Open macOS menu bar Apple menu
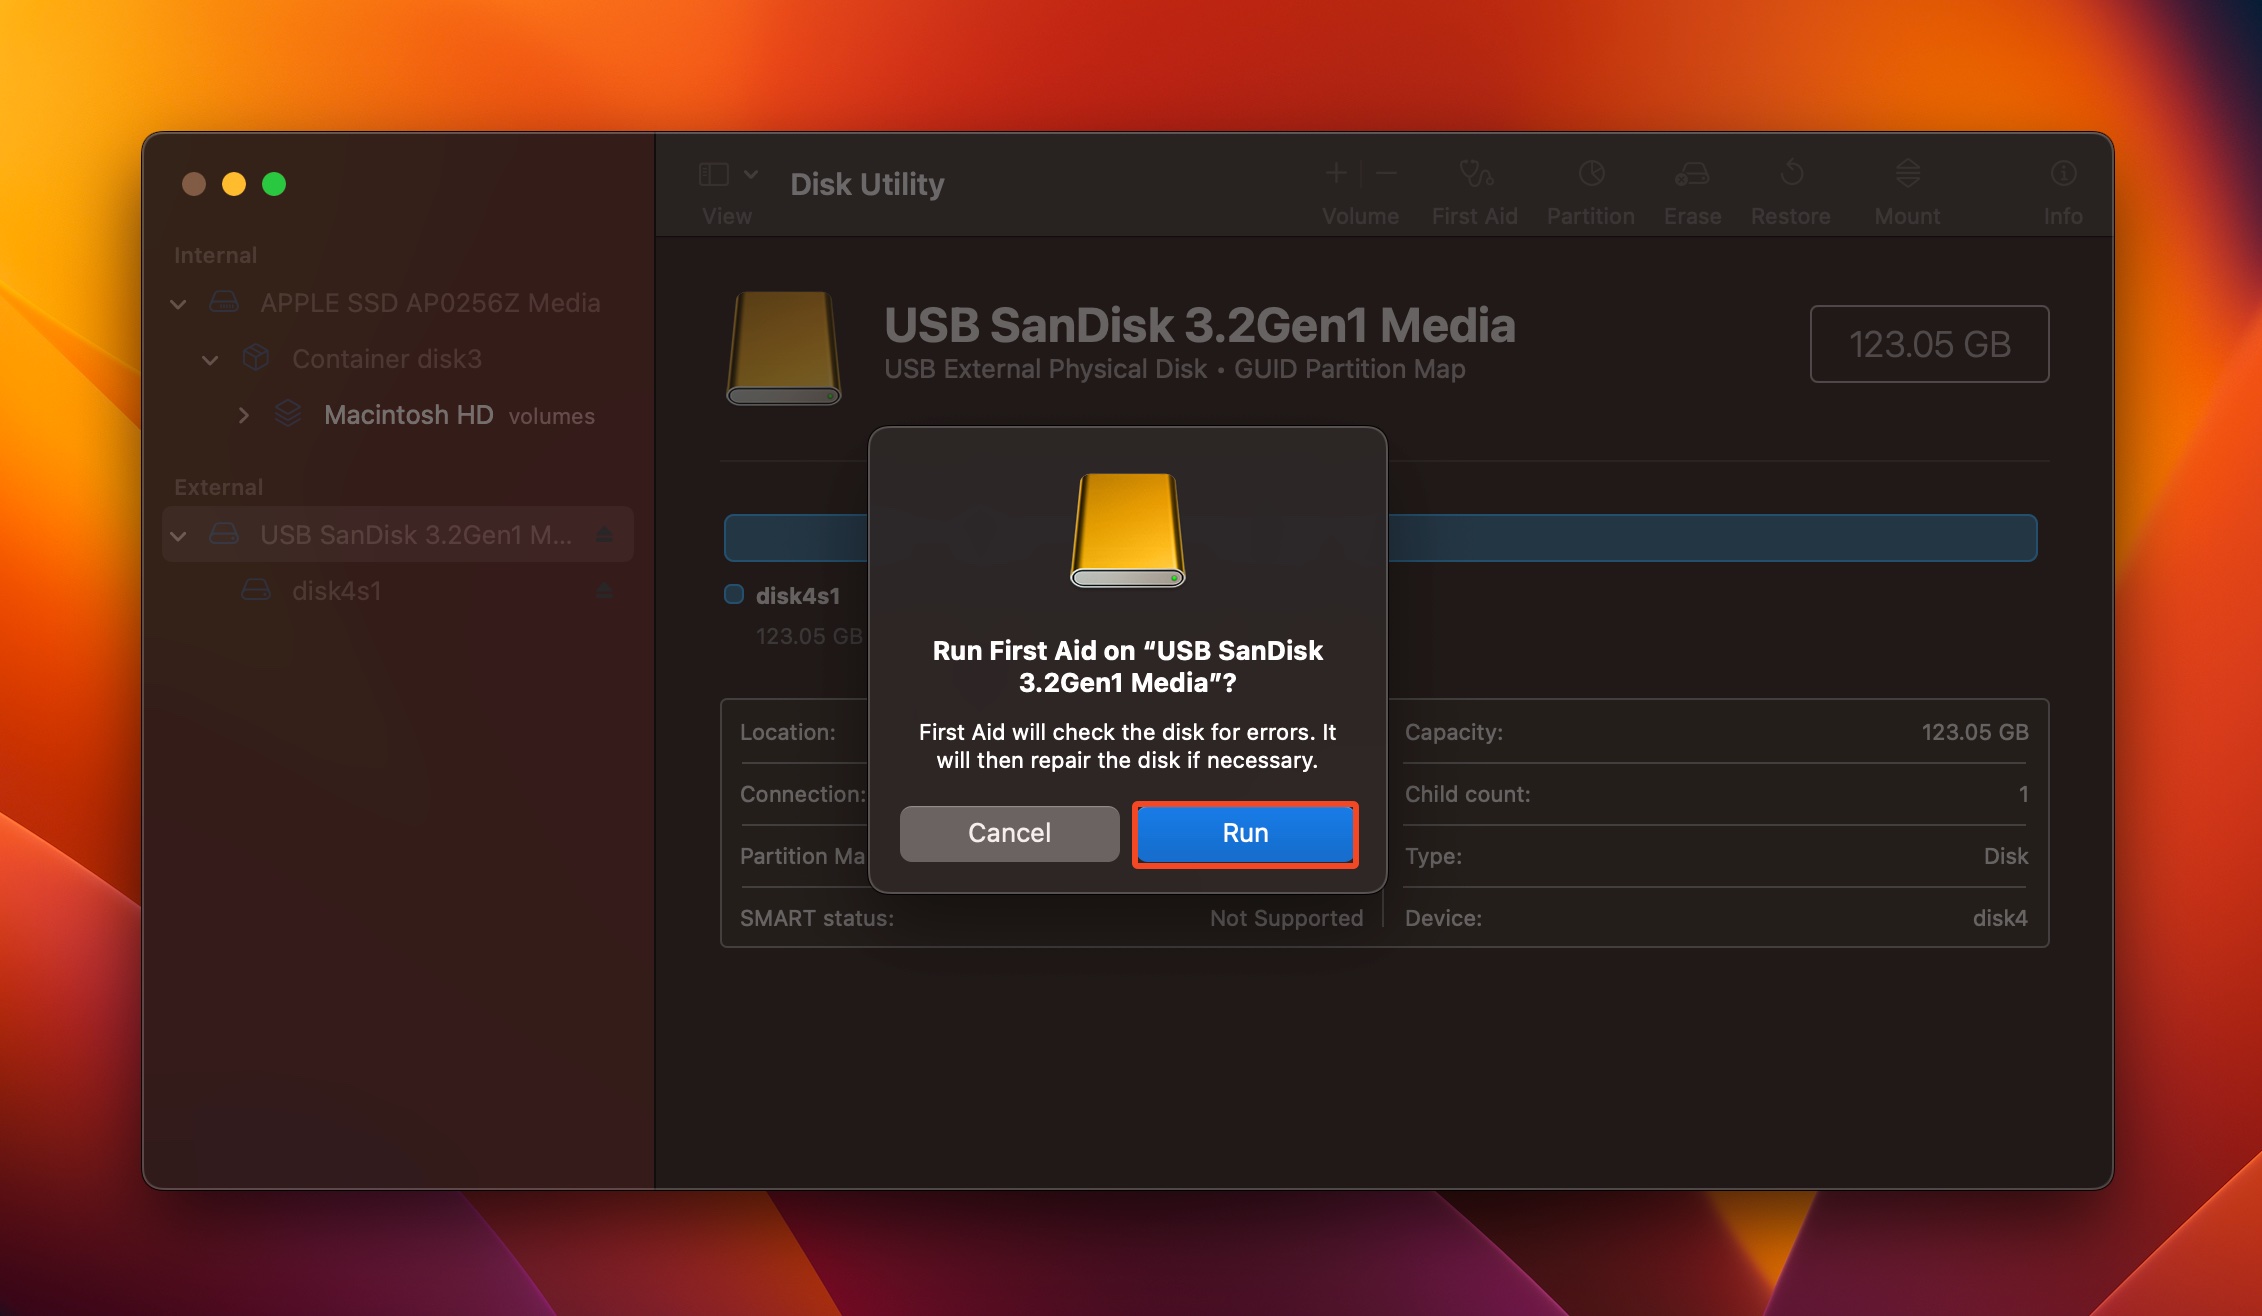This screenshot has height=1316, width=2262. click(31, 19)
